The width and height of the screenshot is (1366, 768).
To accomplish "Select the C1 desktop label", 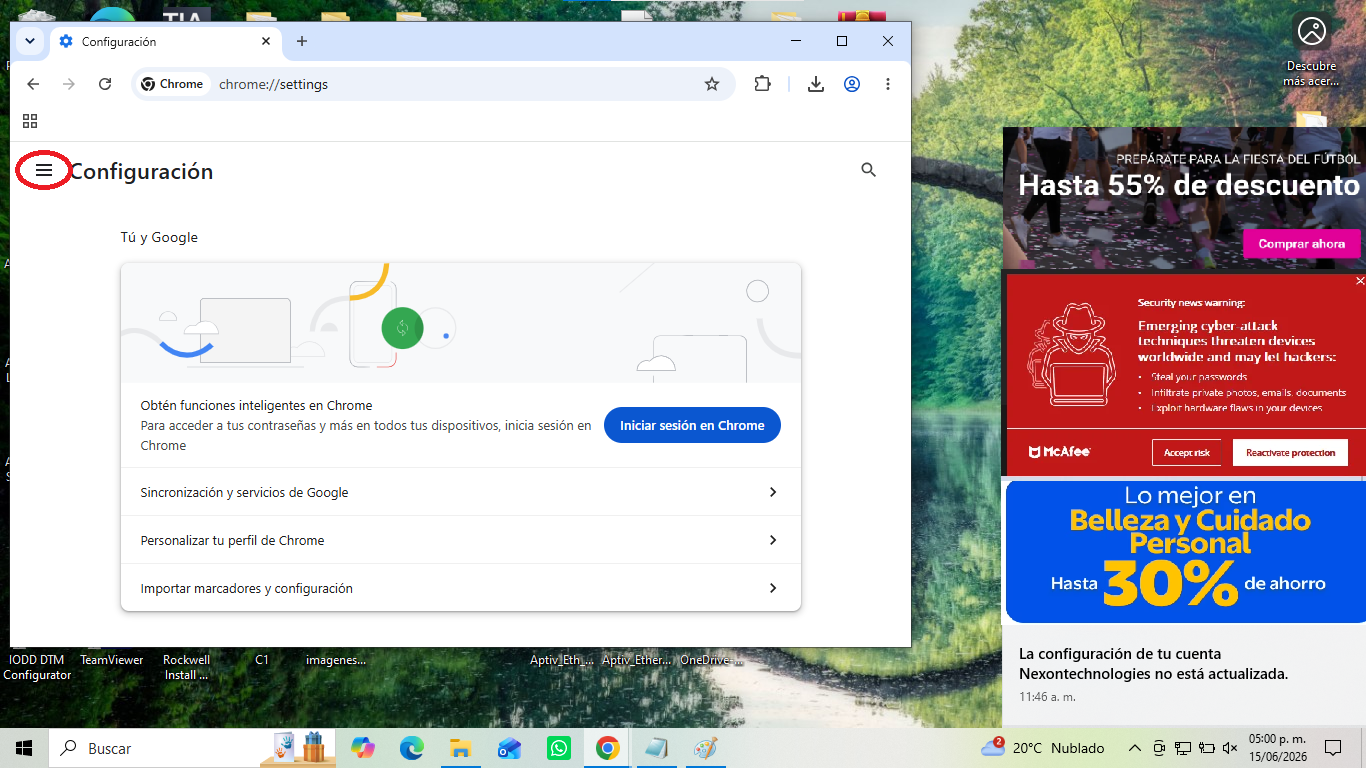I will pos(262,660).
